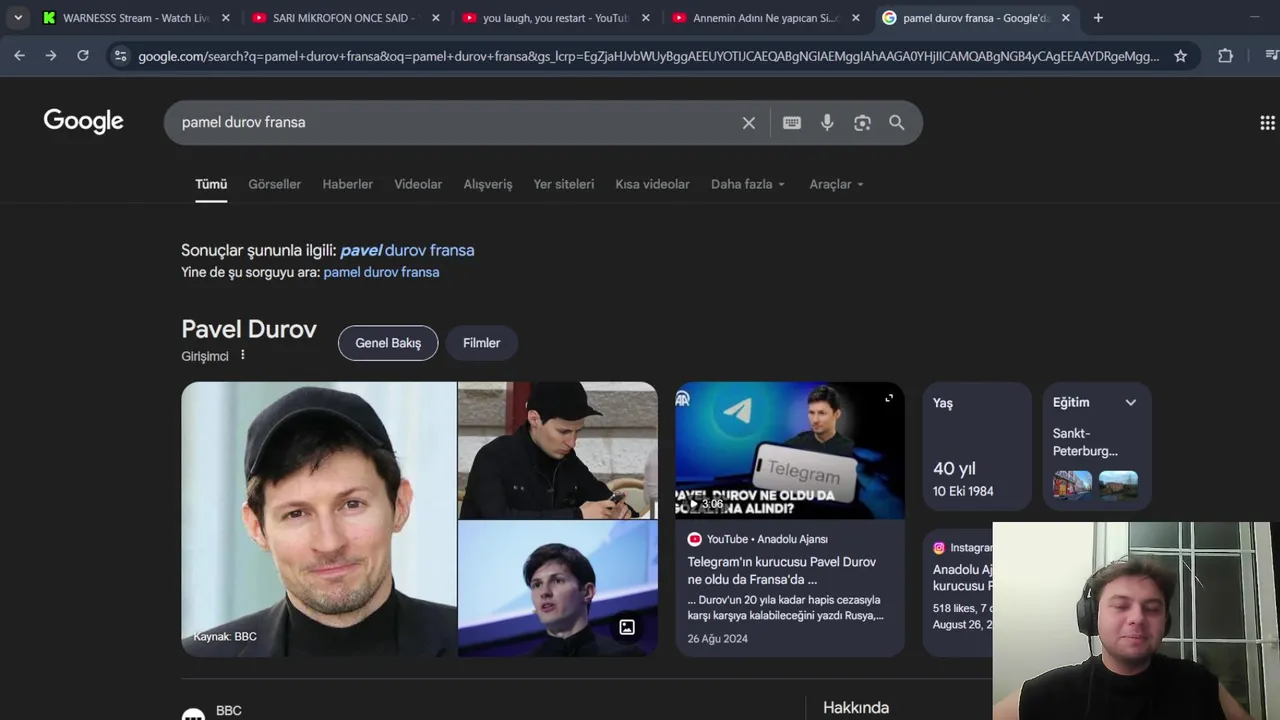Click the Genel Bakış button
The height and width of the screenshot is (720, 1280).
(388, 343)
